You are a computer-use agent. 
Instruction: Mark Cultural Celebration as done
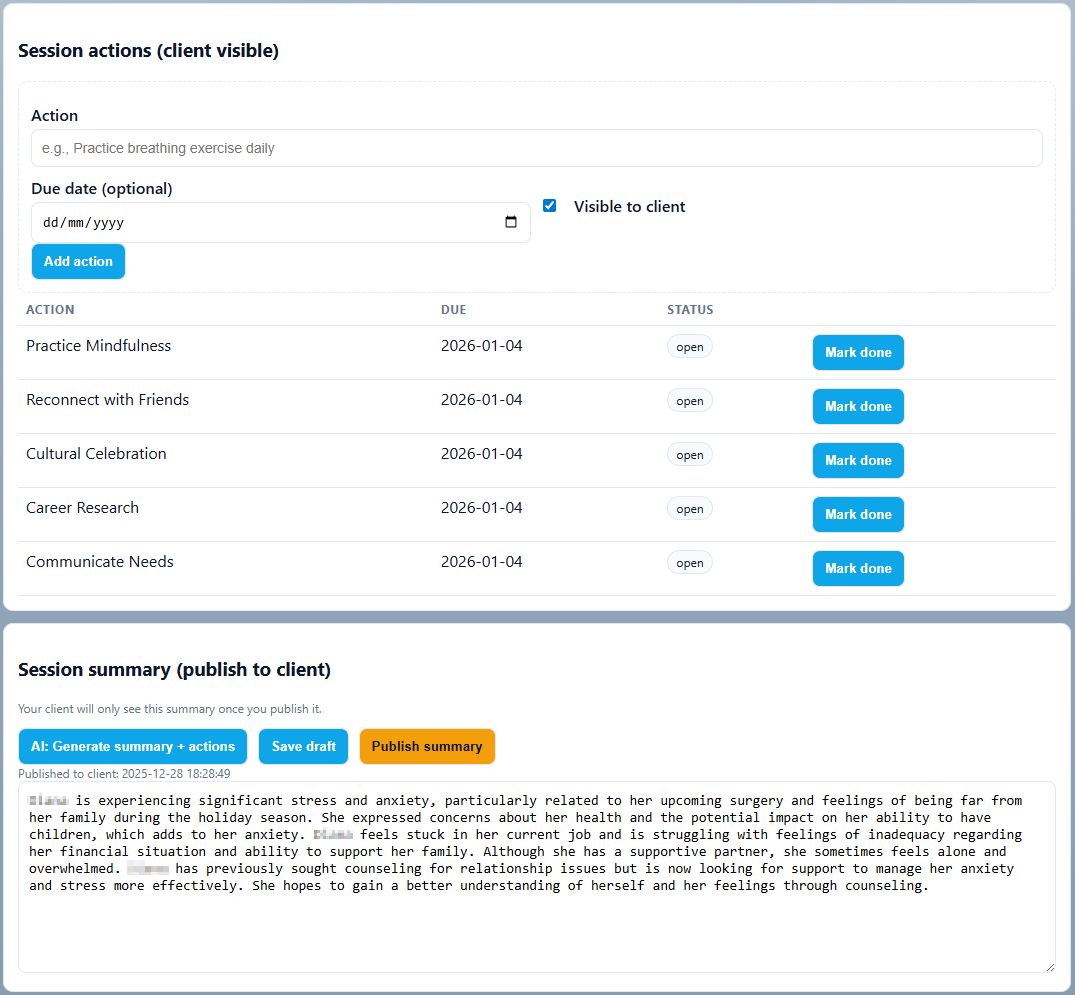click(x=858, y=461)
